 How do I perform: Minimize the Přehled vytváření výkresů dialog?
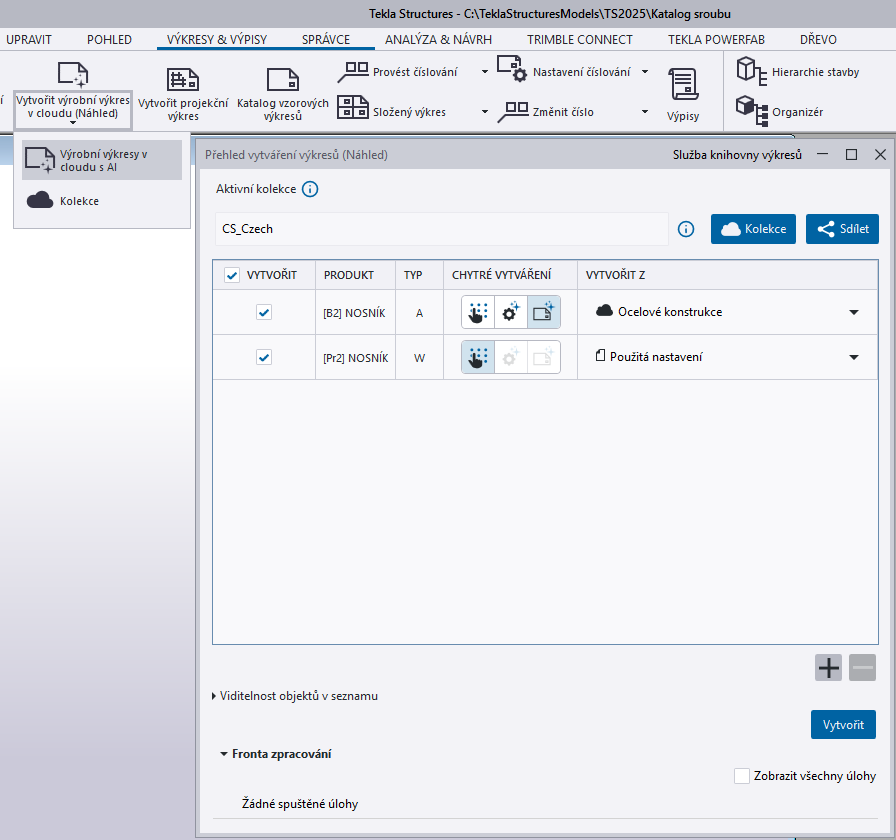pyautogui.click(x=822, y=155)
